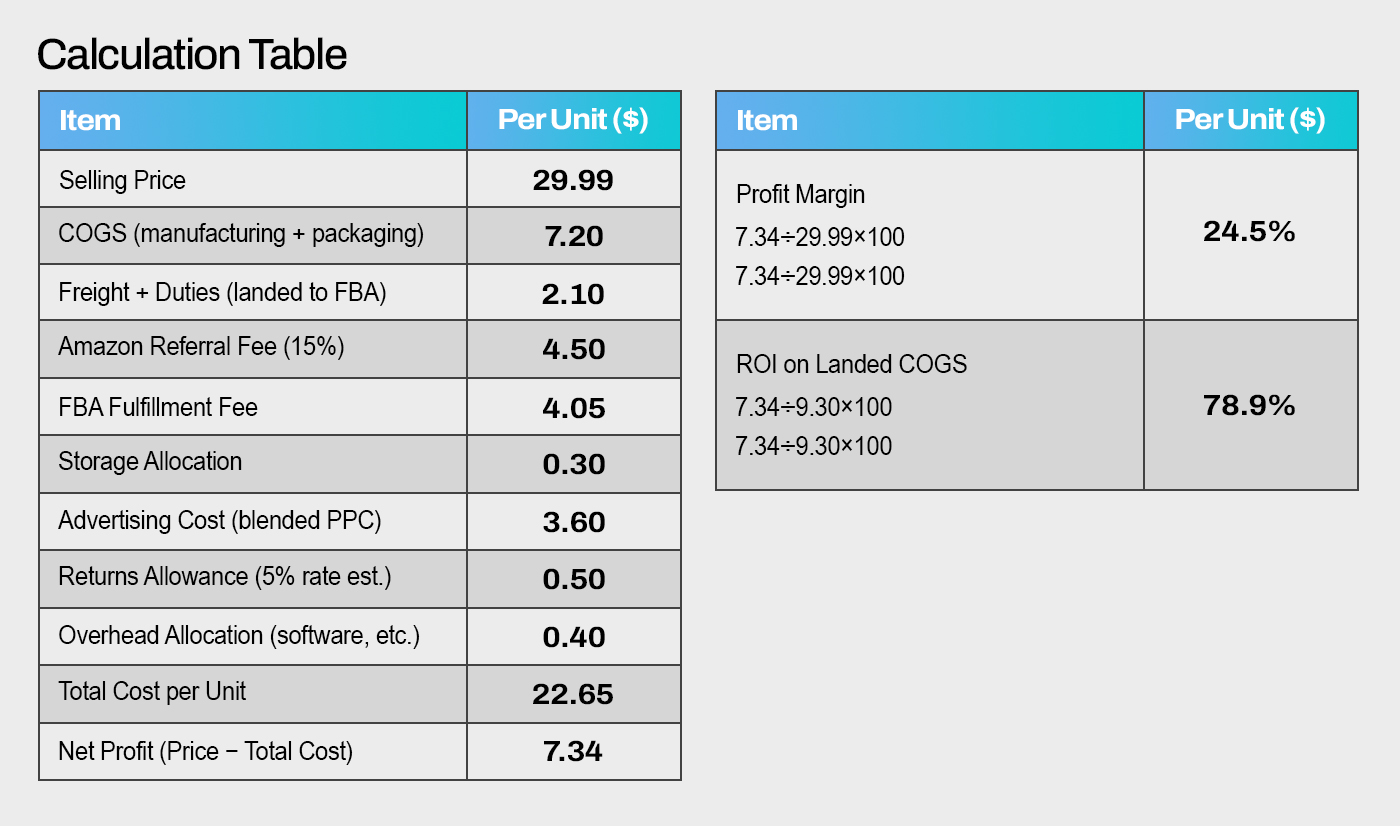Select the 24.5% profit margin value
Screen dimensions: 1400x826
(1249, 232)
